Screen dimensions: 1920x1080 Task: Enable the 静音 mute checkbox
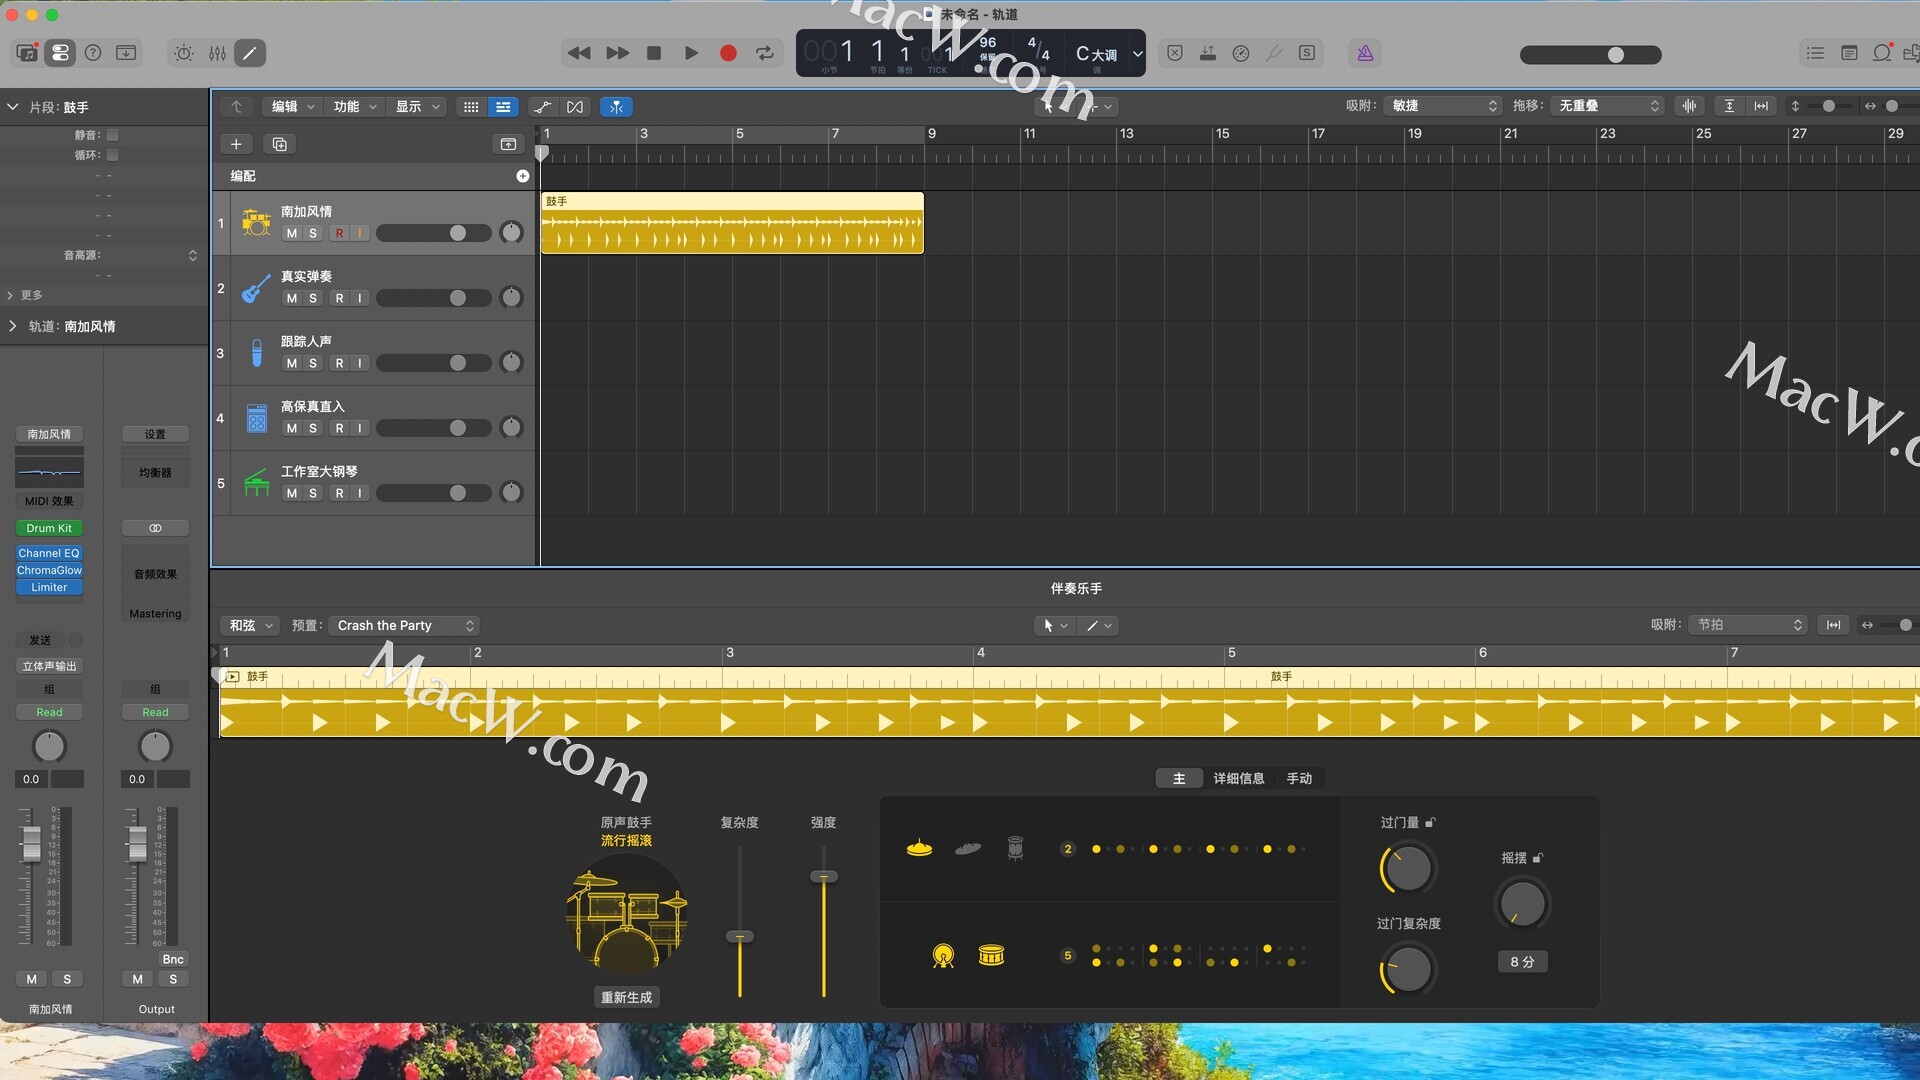point(113,135)
